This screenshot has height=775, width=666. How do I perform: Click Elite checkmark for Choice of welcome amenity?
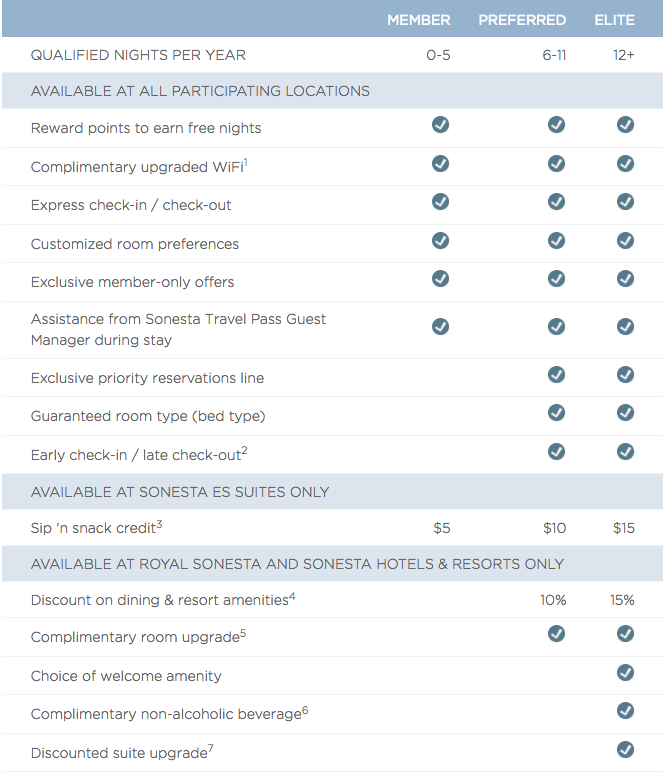click(x=625, y=673)
